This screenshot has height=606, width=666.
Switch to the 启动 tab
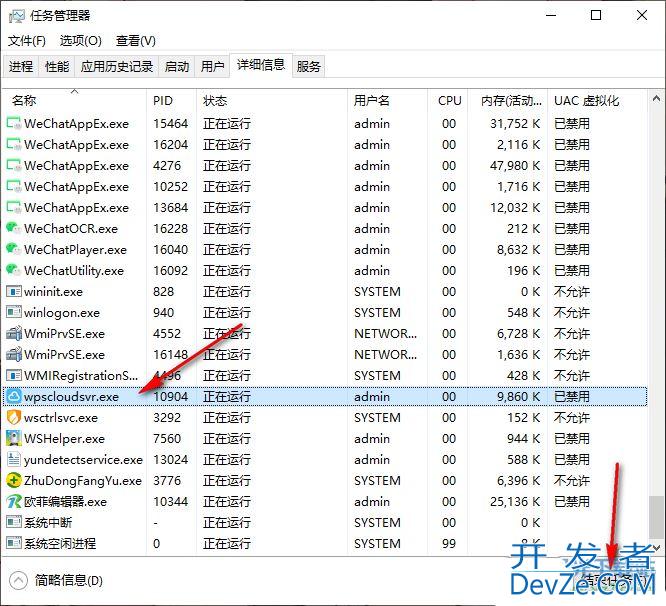click(x=177, y=67)
